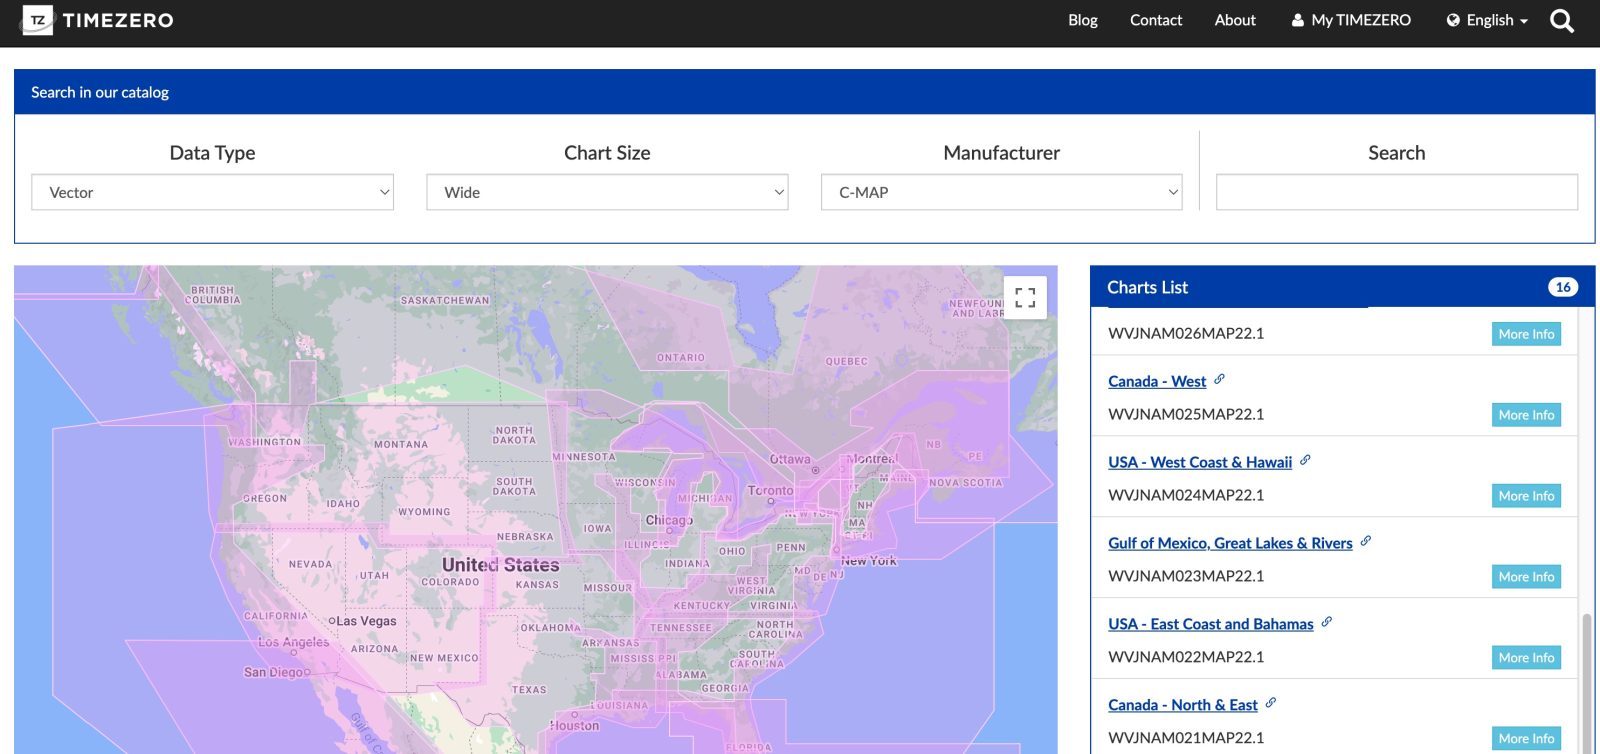Click chart code WVJNAM022MAP22.1
The width and height of the screenshot is (1600, 754).
click(x=1186, y=657)
